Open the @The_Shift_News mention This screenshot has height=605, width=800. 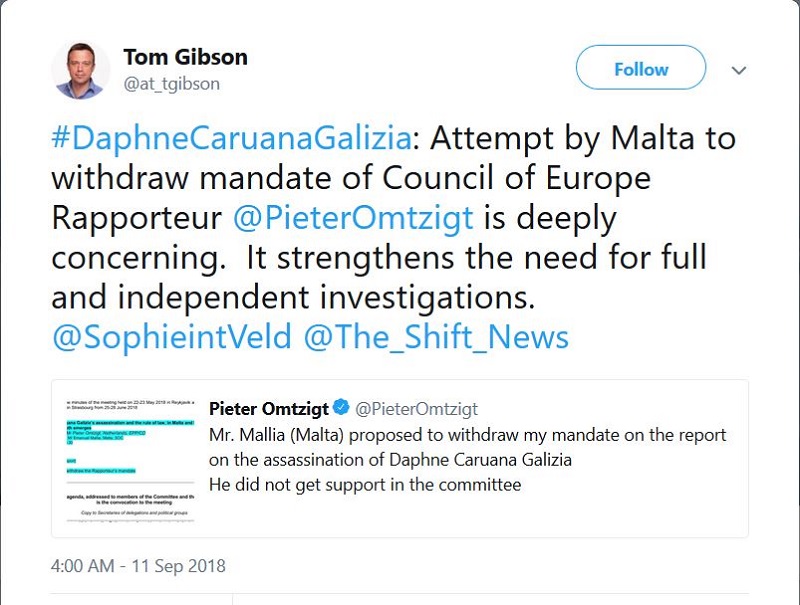coord(437,337)
